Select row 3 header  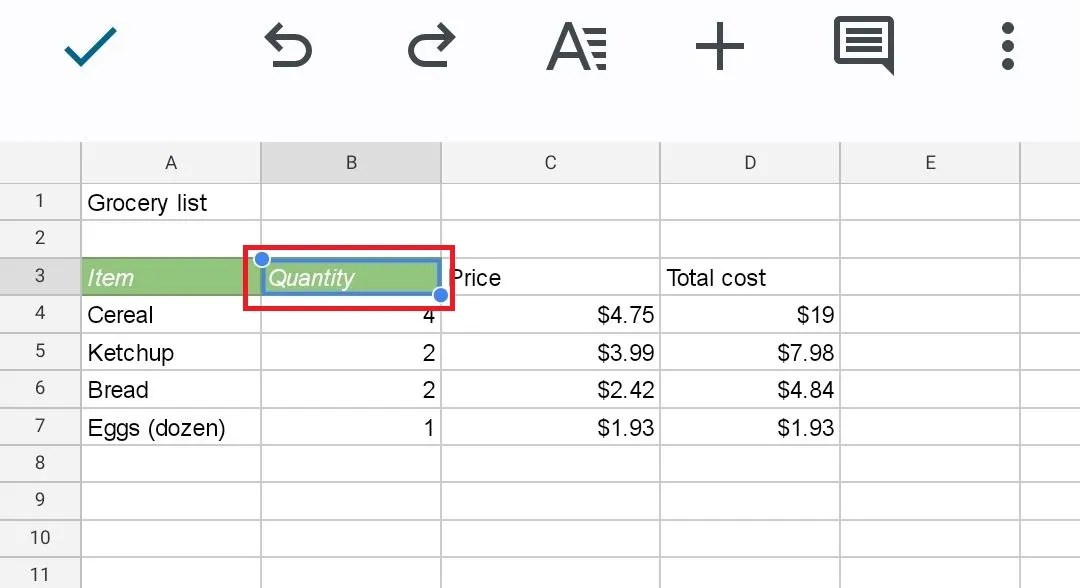pos(39,277)
